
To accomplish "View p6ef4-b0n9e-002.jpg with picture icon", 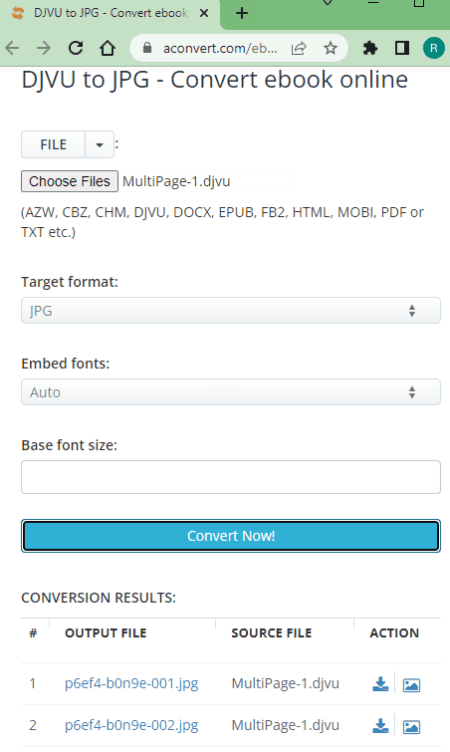I will pyautogui.click(x=411, y=727).
